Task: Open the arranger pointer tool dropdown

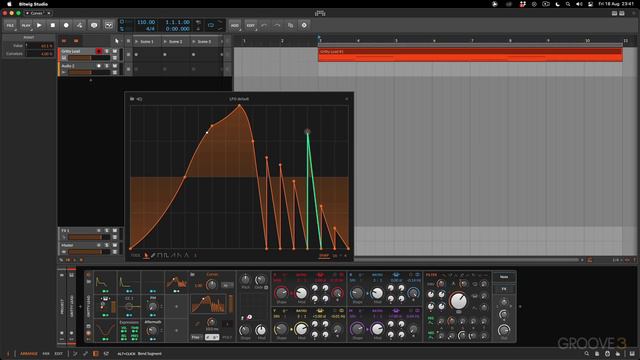Action: coord(117,41)
